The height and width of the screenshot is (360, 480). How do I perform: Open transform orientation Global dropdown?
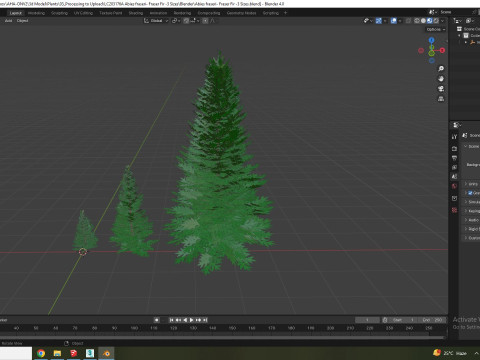pos(156,21)
